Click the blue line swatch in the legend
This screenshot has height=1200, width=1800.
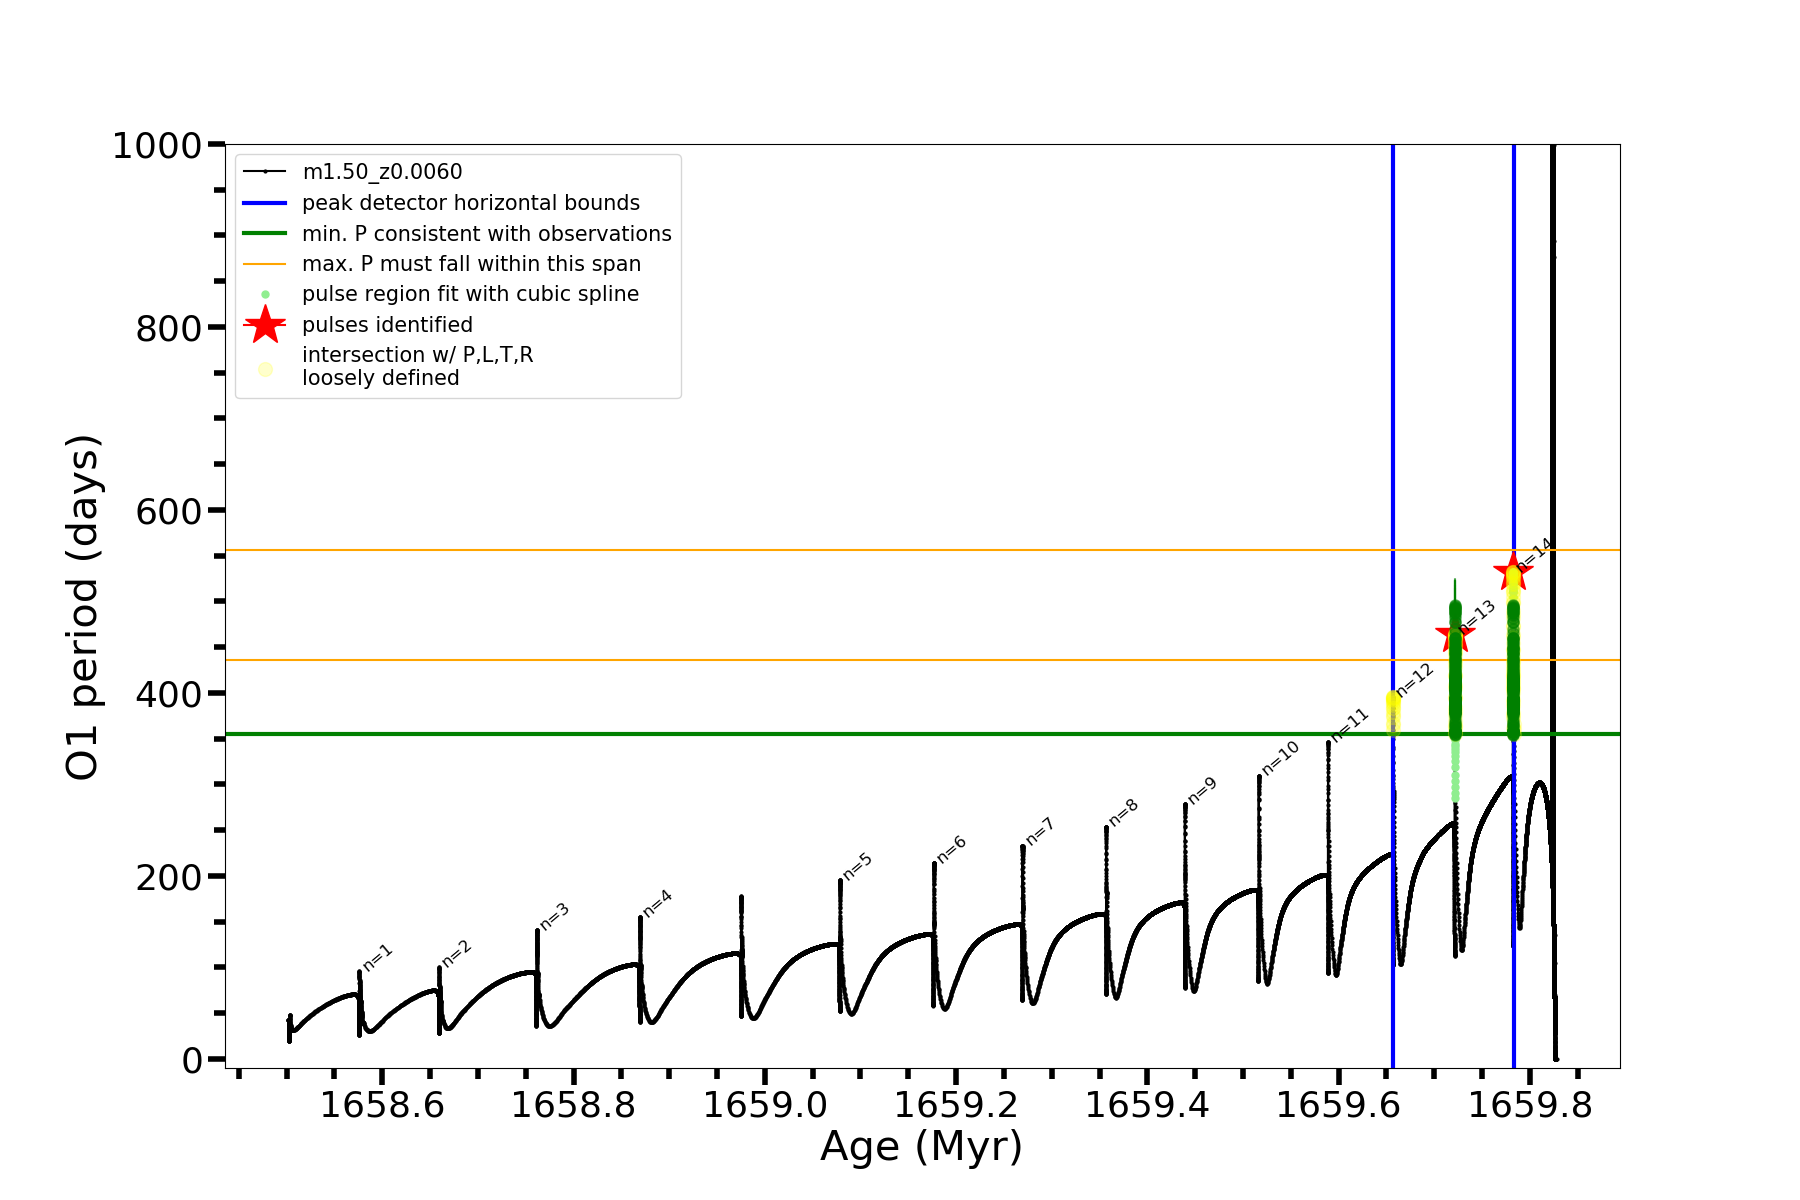[265, 203]
